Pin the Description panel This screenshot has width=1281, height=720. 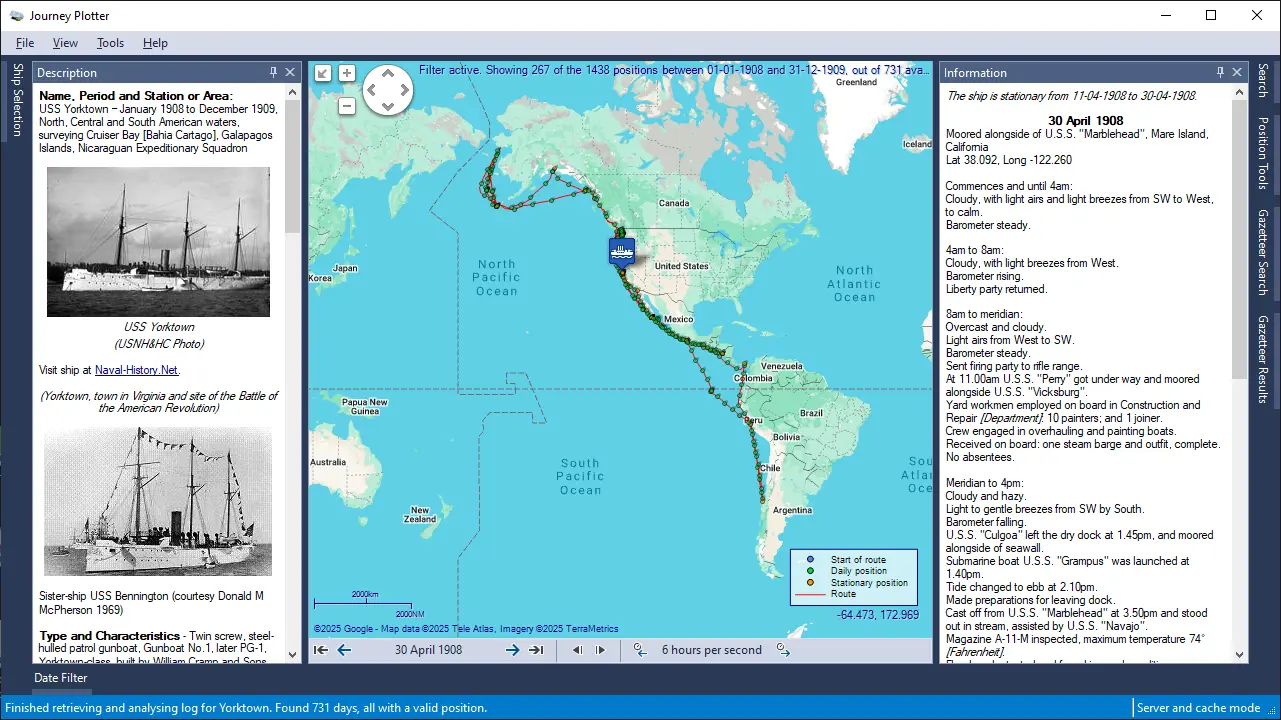point(274,72)
